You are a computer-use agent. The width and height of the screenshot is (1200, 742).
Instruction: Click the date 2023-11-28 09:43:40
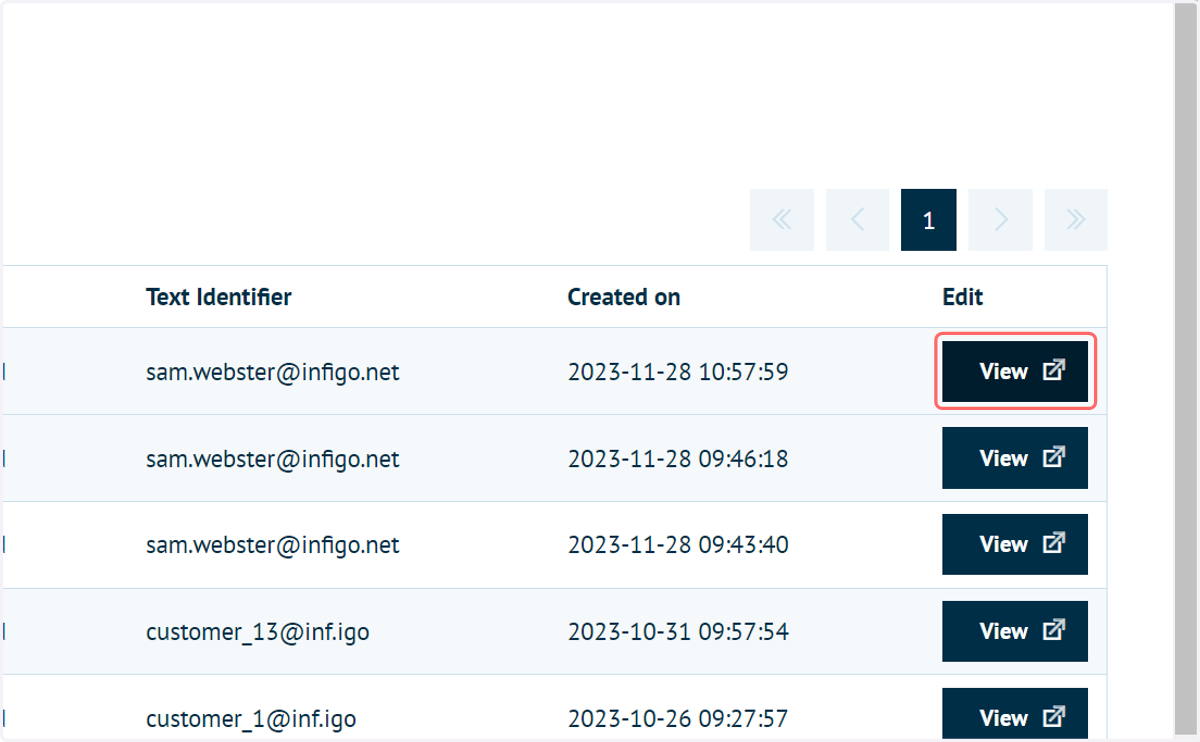point(678,545)
